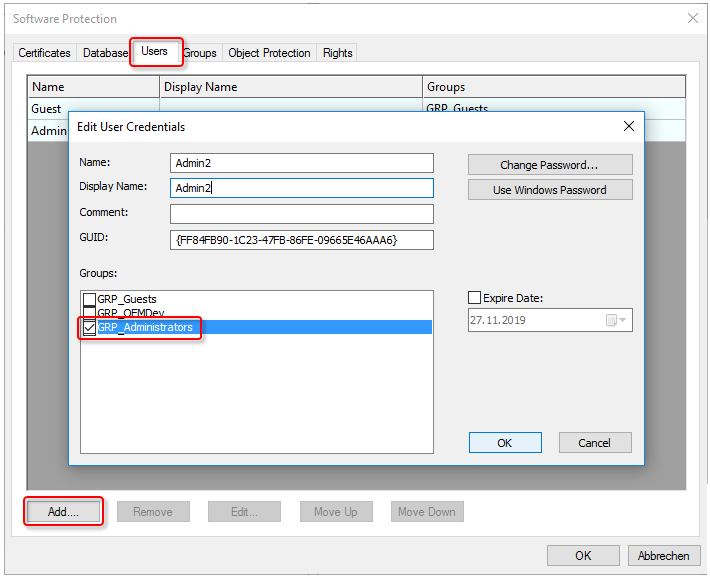
Task: Click the GUID text field
Action: click(x=302, y=240)
